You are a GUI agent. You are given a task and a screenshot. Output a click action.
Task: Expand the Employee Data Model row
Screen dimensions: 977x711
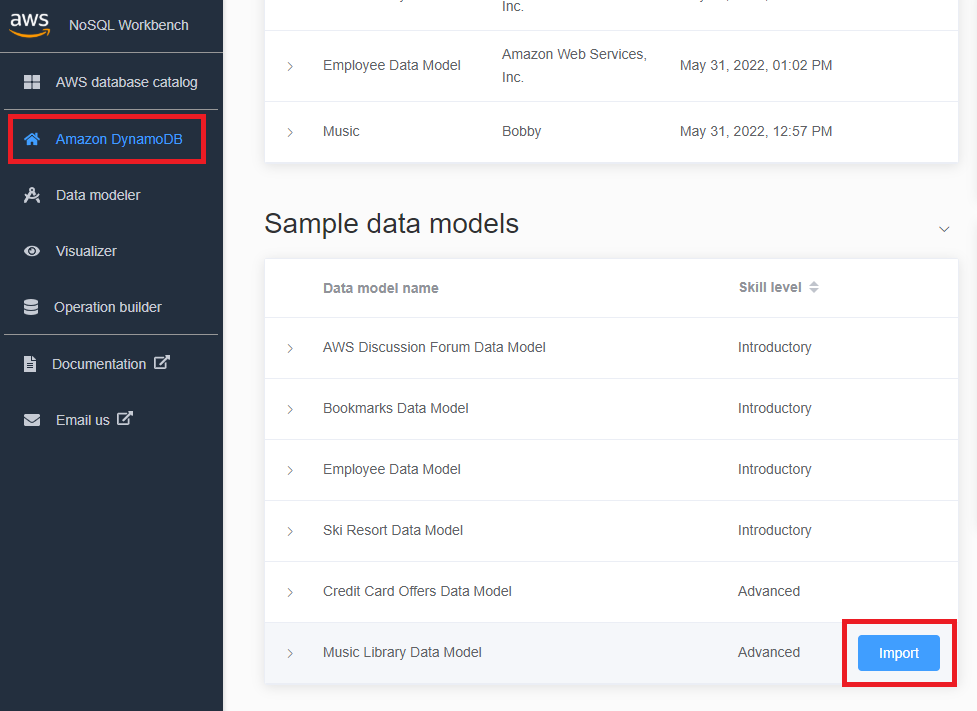tap(290, 65)
